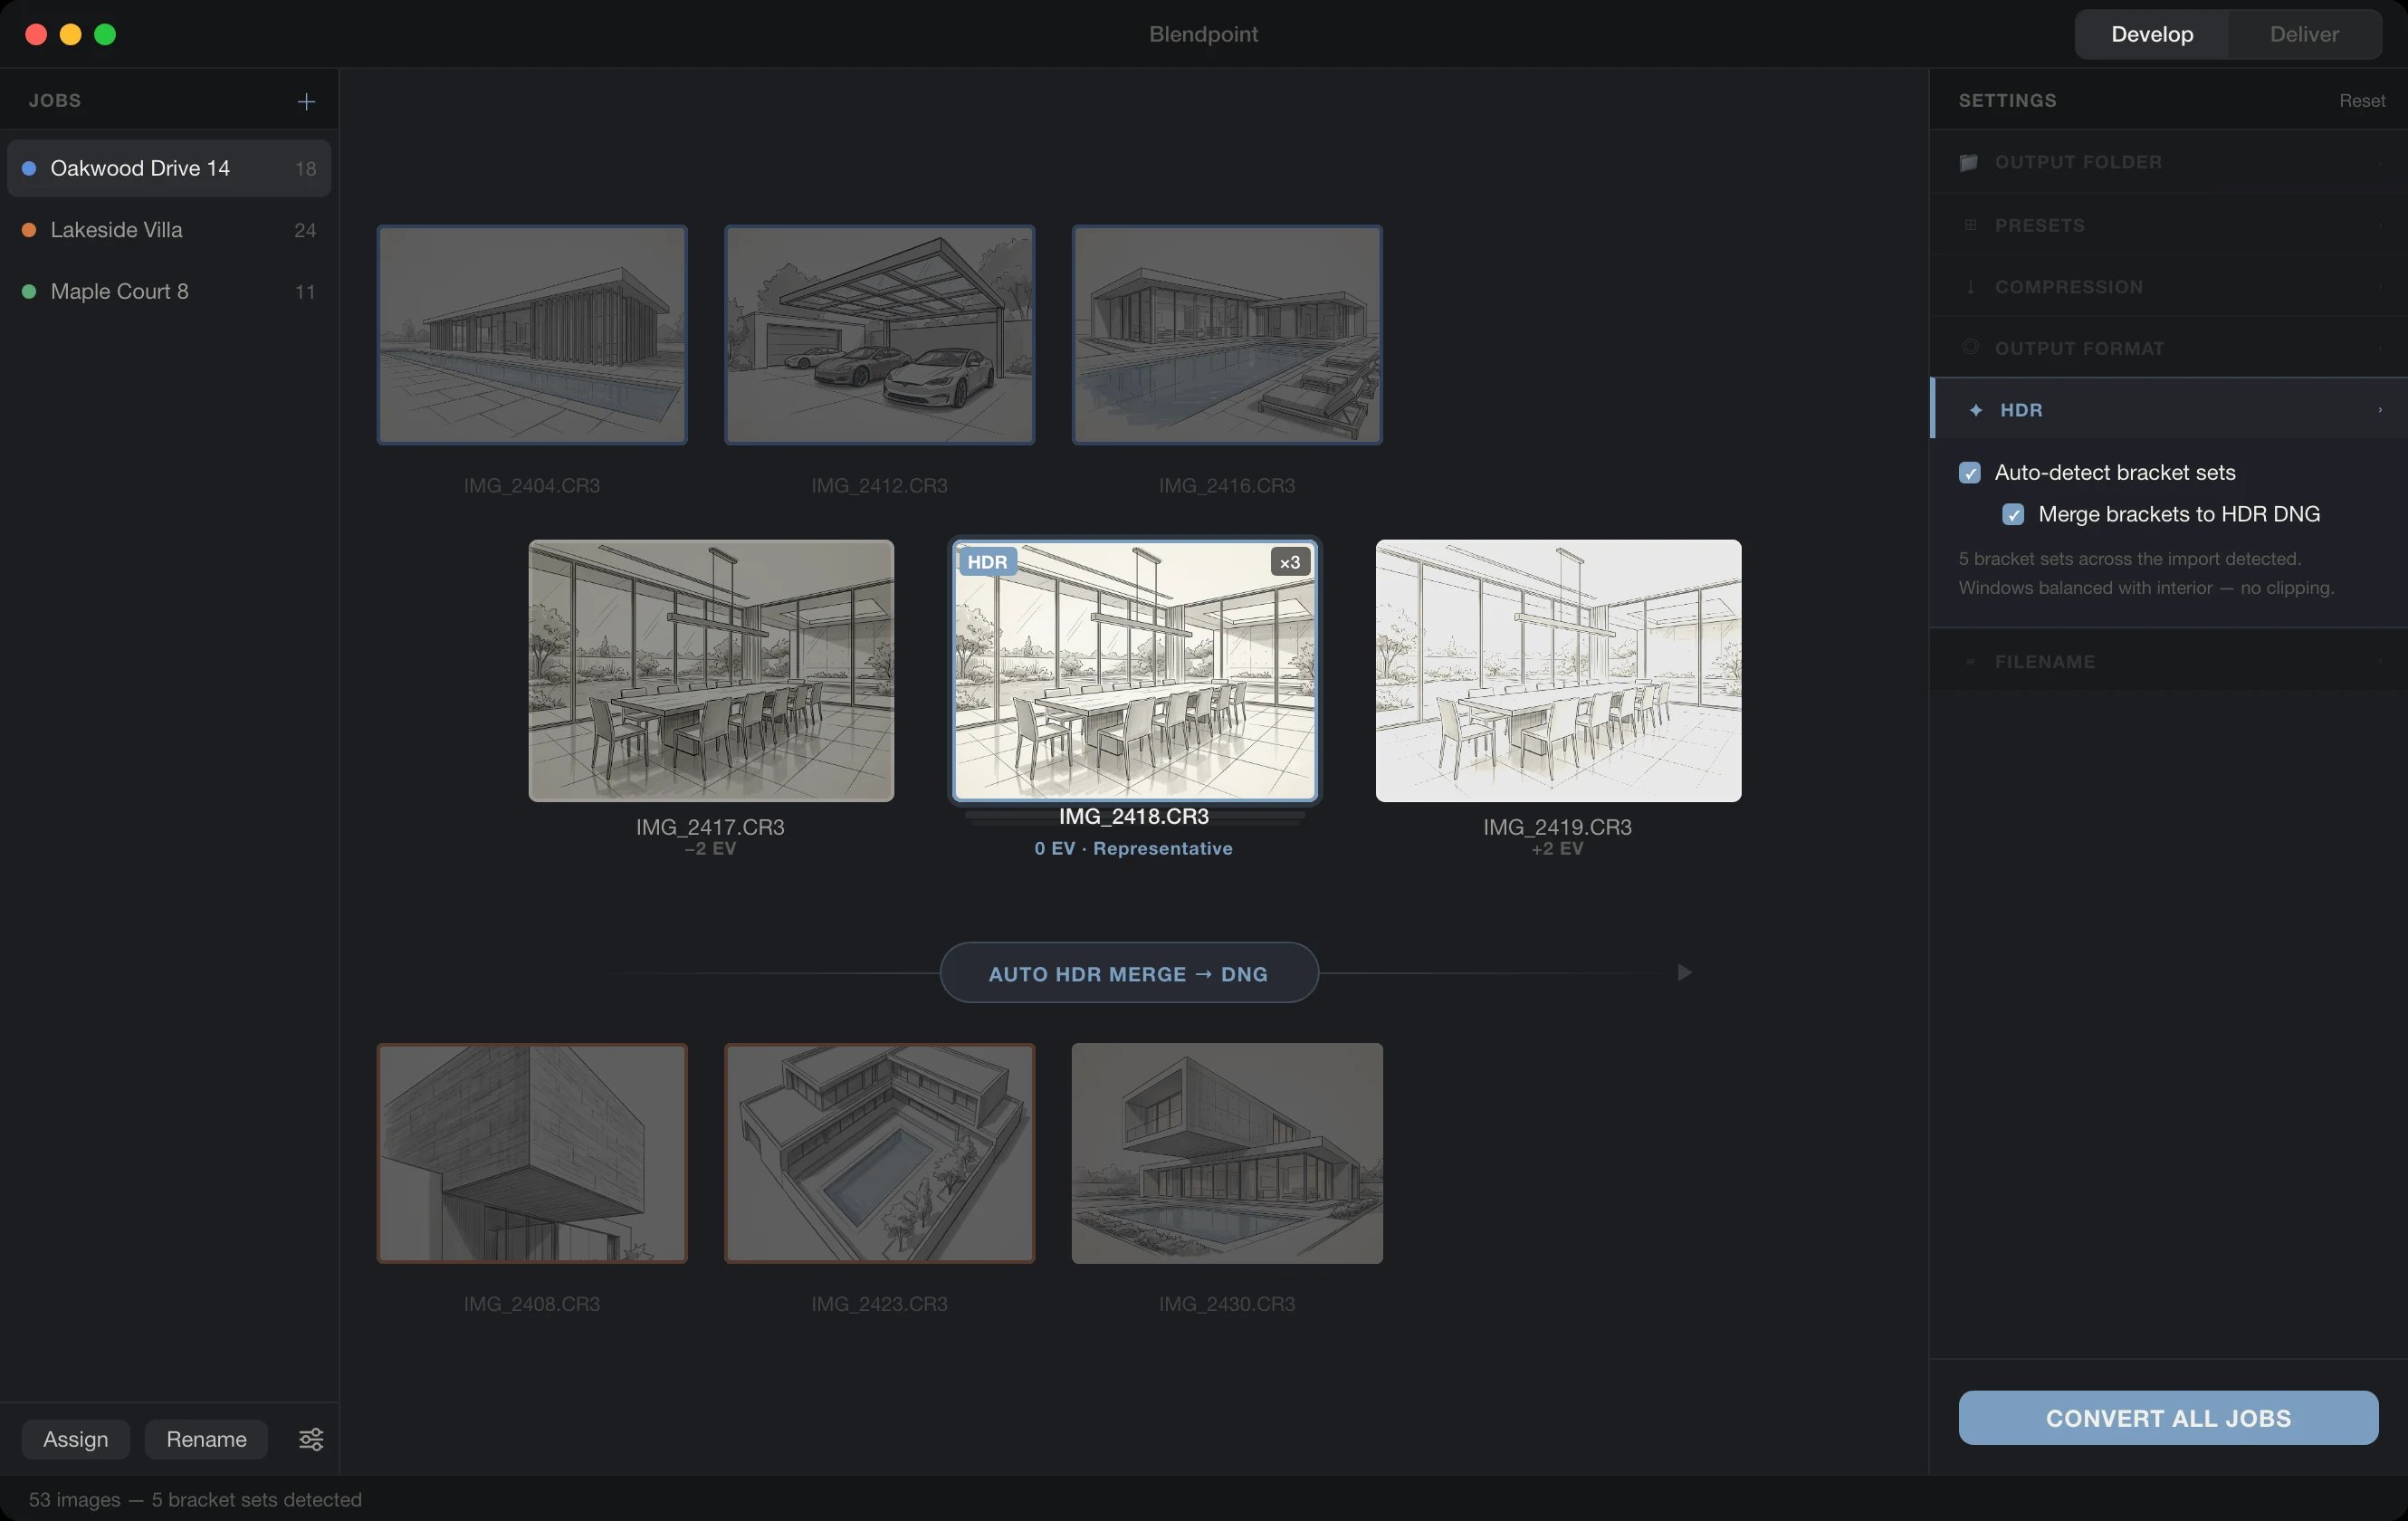The height and width of the screenshot is (1521, 2408).
Task: Select thumbnail IMG_2423.CR3 aerial view
Action: 880,1153
